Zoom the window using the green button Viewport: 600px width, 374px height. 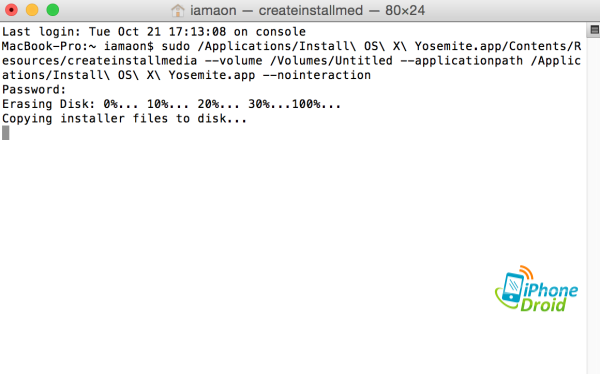click(53, 10)
